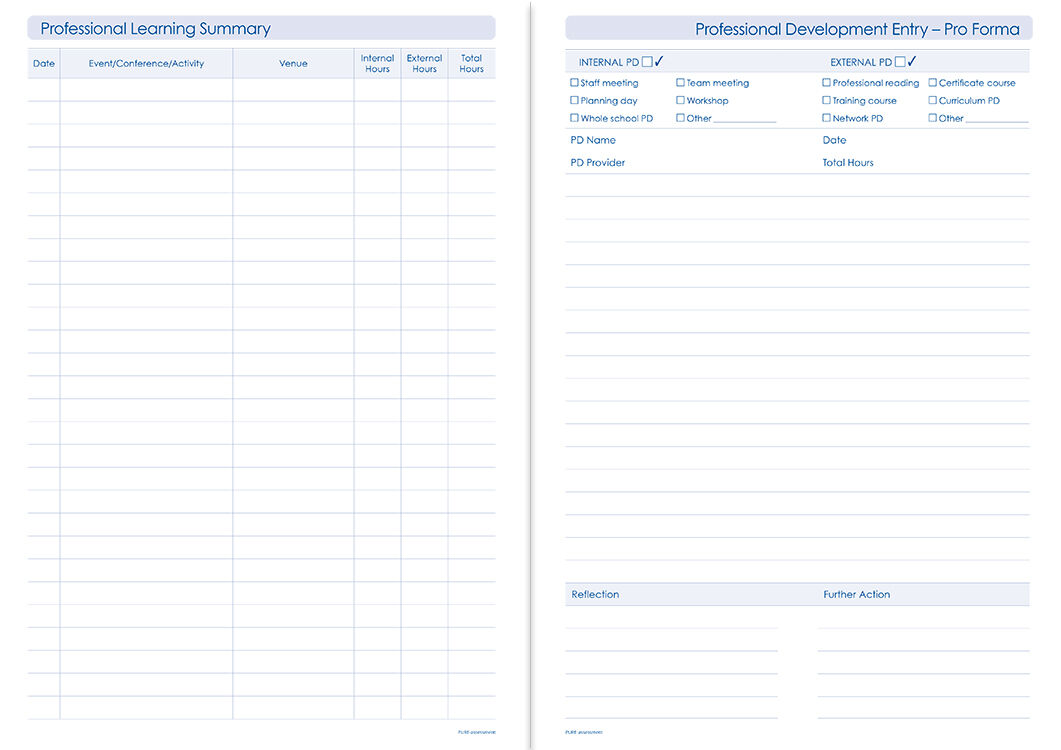Click the Reflection section header
Viewport: 1061px width, 750px height.
(x=595, y=595)
